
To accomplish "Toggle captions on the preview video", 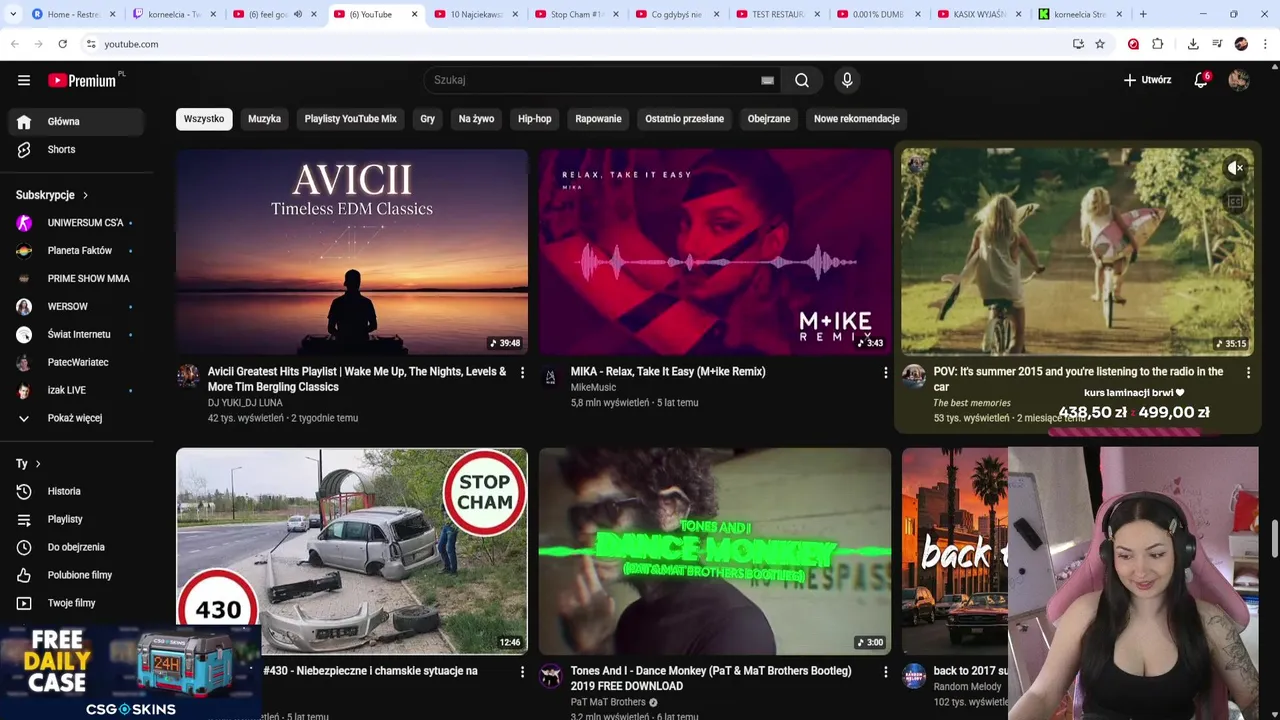I will coord(1235,202).
